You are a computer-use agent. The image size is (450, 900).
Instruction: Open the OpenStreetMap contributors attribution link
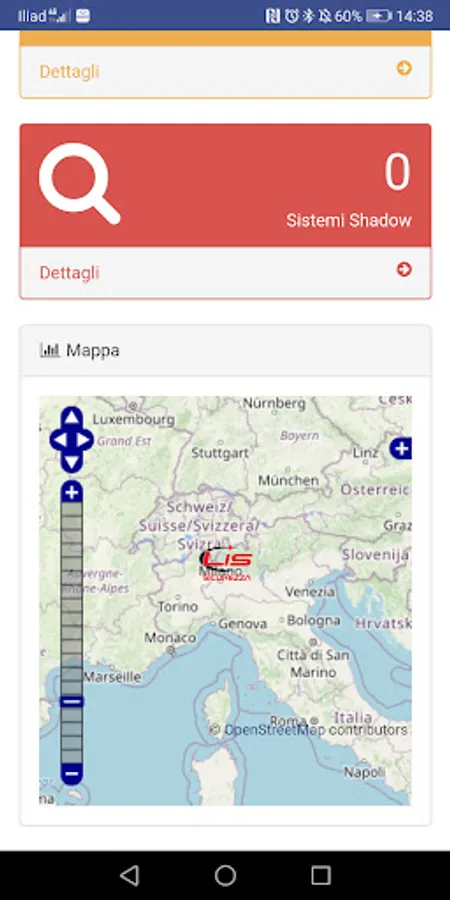coord(308,730)
